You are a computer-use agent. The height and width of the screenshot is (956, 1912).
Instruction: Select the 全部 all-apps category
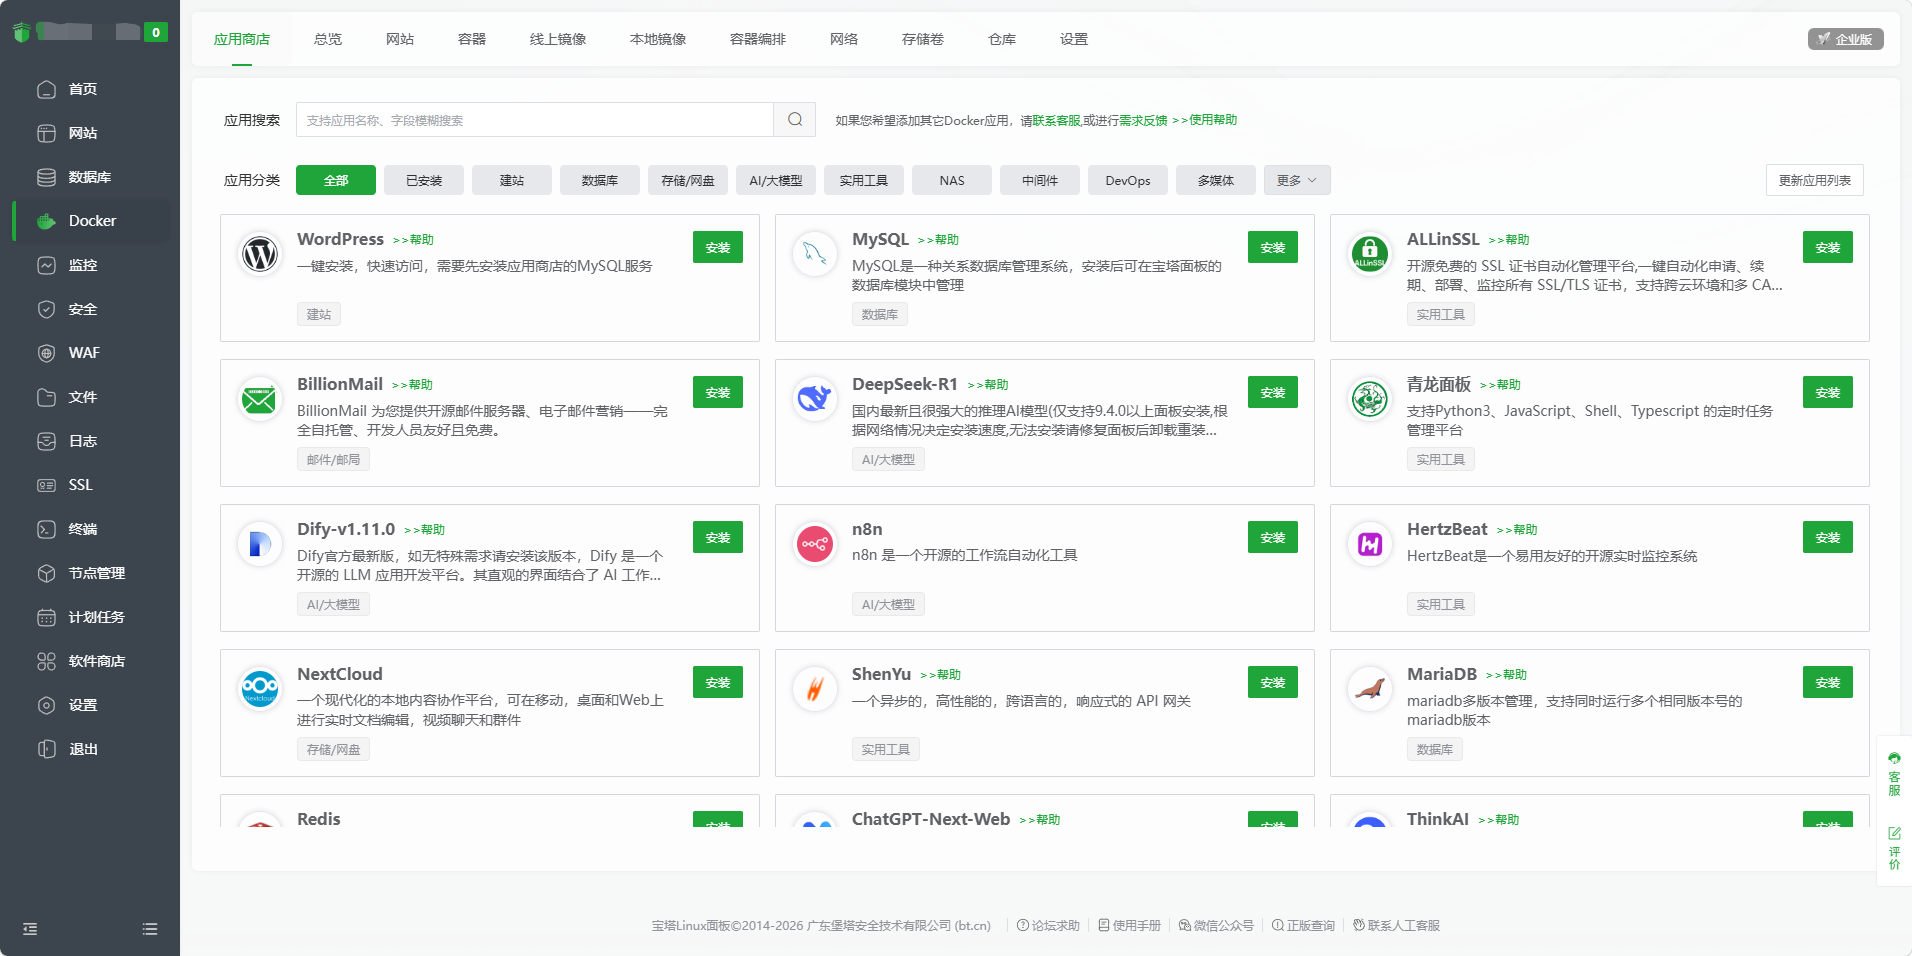[336, 180]
